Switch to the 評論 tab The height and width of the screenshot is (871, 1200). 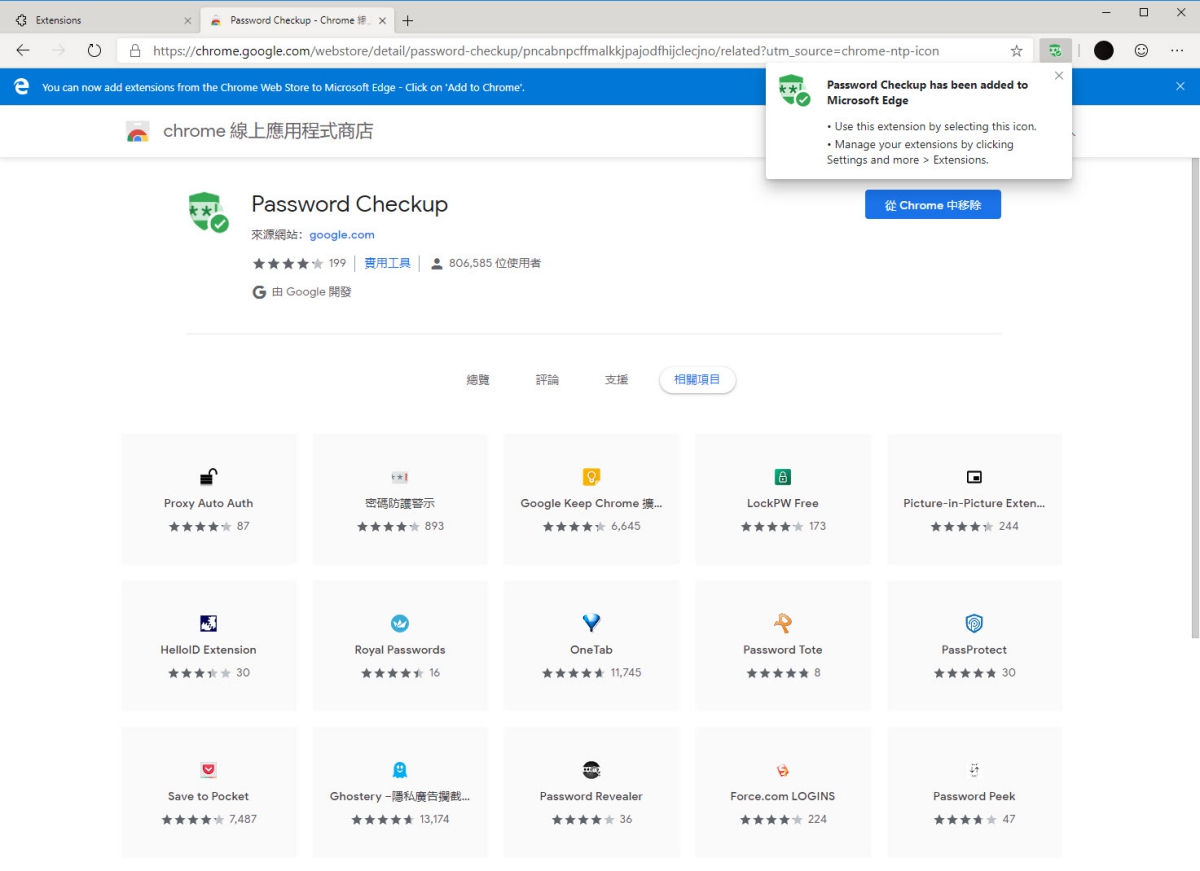547,380
